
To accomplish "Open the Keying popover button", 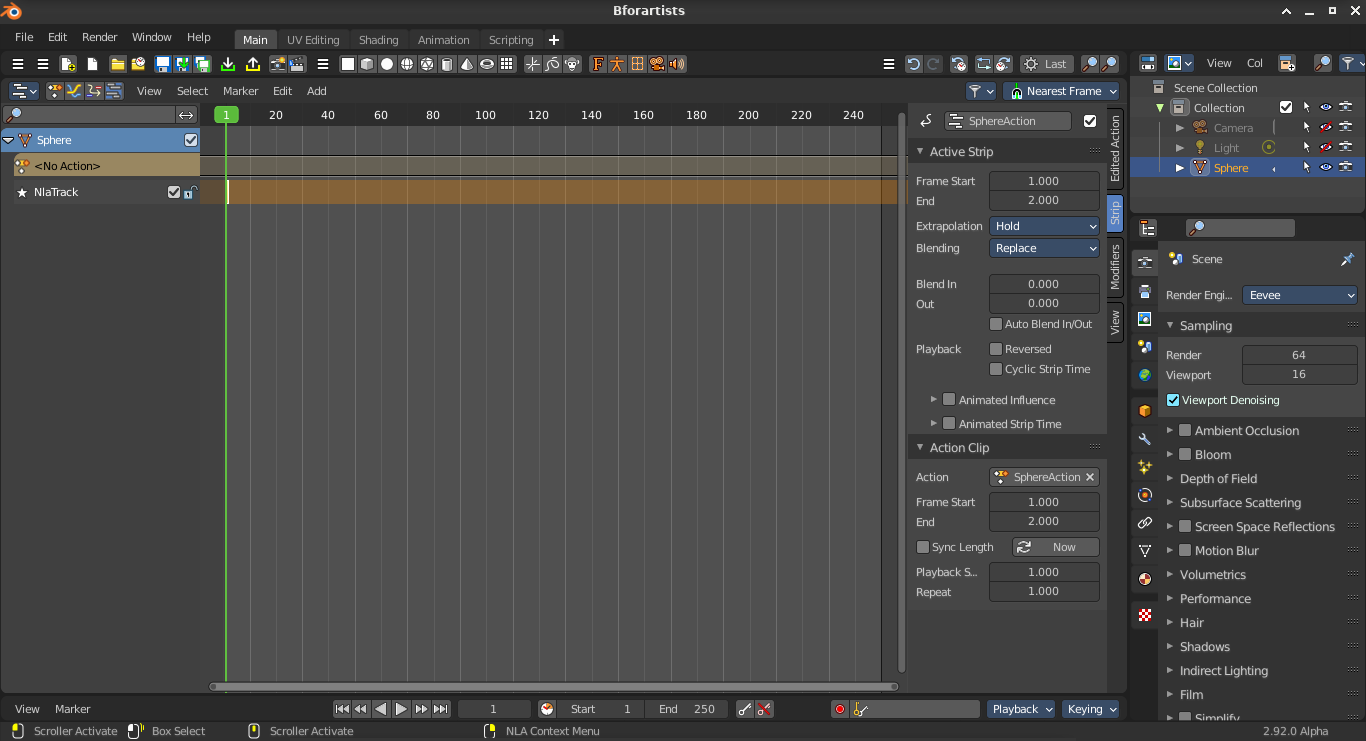I will click(1092, 709).
